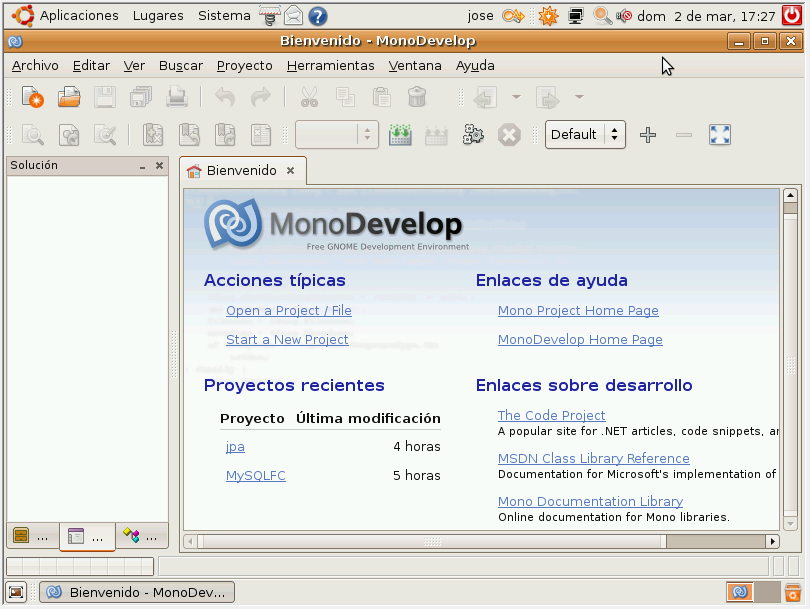Visit the MonoDevelop Home Page link
The width and height of the screenshot is (810, 609).
tap(580, 339)
